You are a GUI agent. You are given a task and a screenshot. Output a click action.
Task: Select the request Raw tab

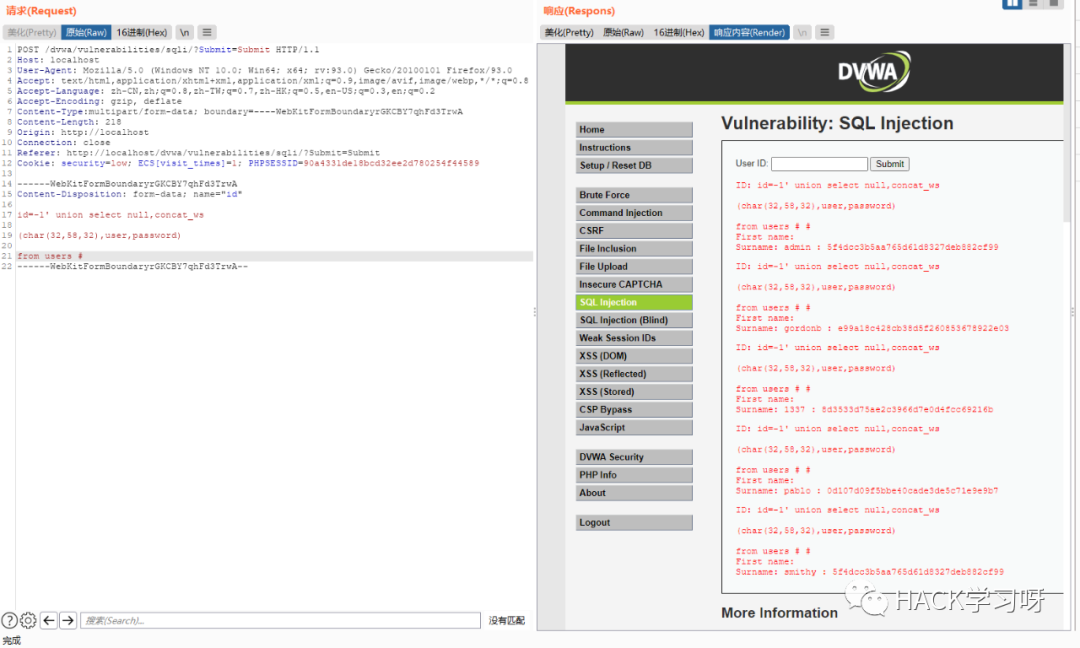click(86, 32)
